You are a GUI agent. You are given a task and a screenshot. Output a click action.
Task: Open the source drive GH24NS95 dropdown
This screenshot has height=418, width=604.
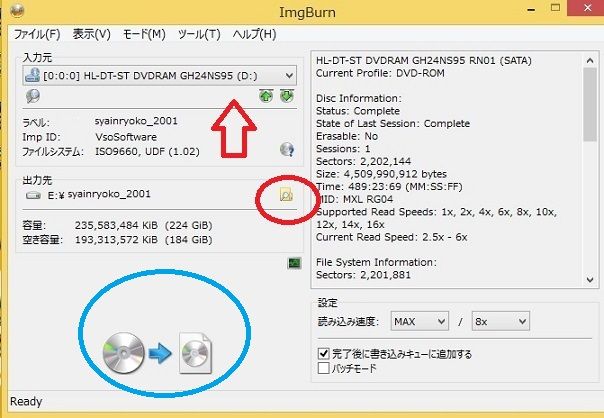159,76
